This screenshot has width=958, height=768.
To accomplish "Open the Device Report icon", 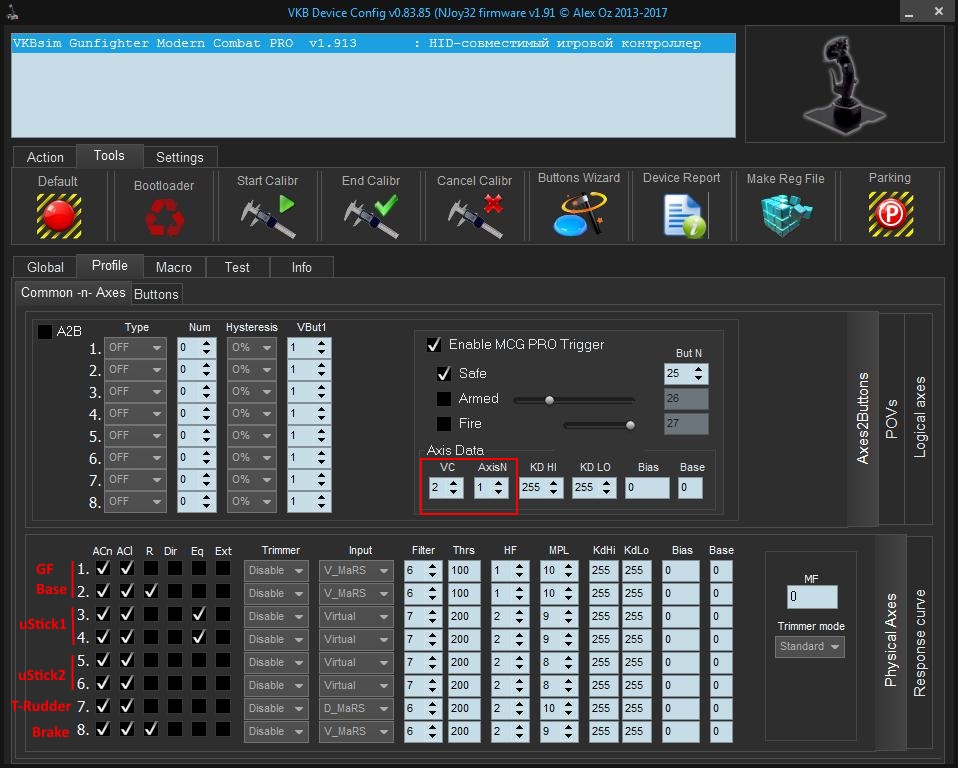I will click(x=682, y=215).
